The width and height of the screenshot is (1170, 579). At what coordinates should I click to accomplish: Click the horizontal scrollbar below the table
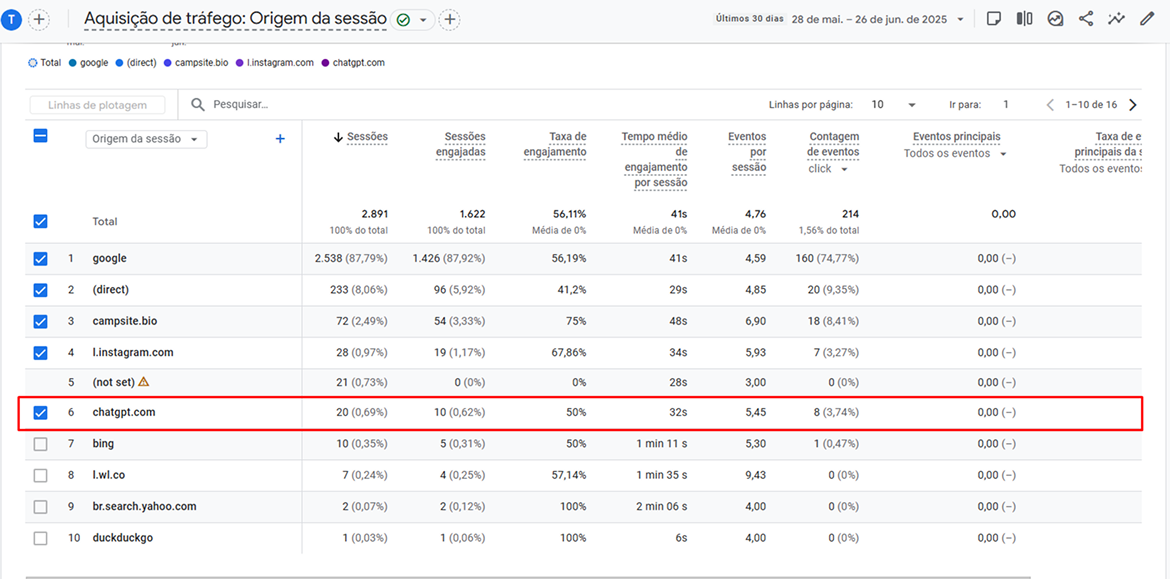point(528,577)
